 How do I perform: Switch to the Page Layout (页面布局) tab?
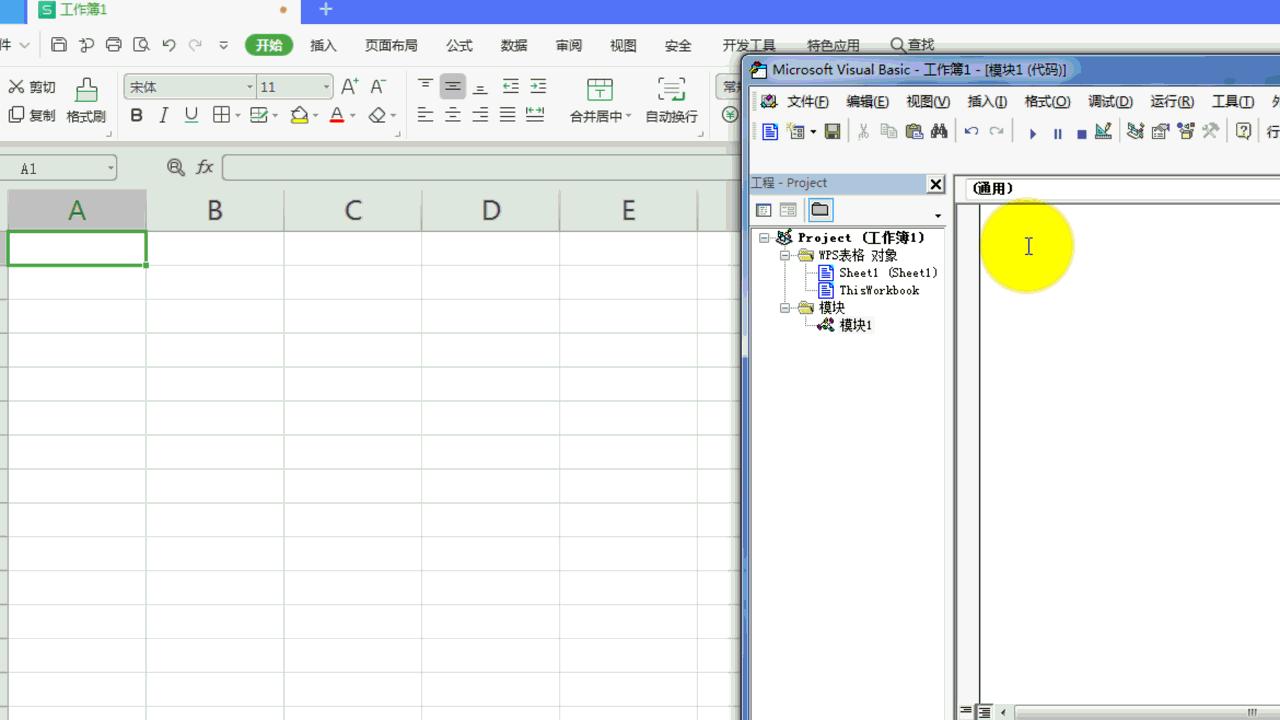(391, 45)
